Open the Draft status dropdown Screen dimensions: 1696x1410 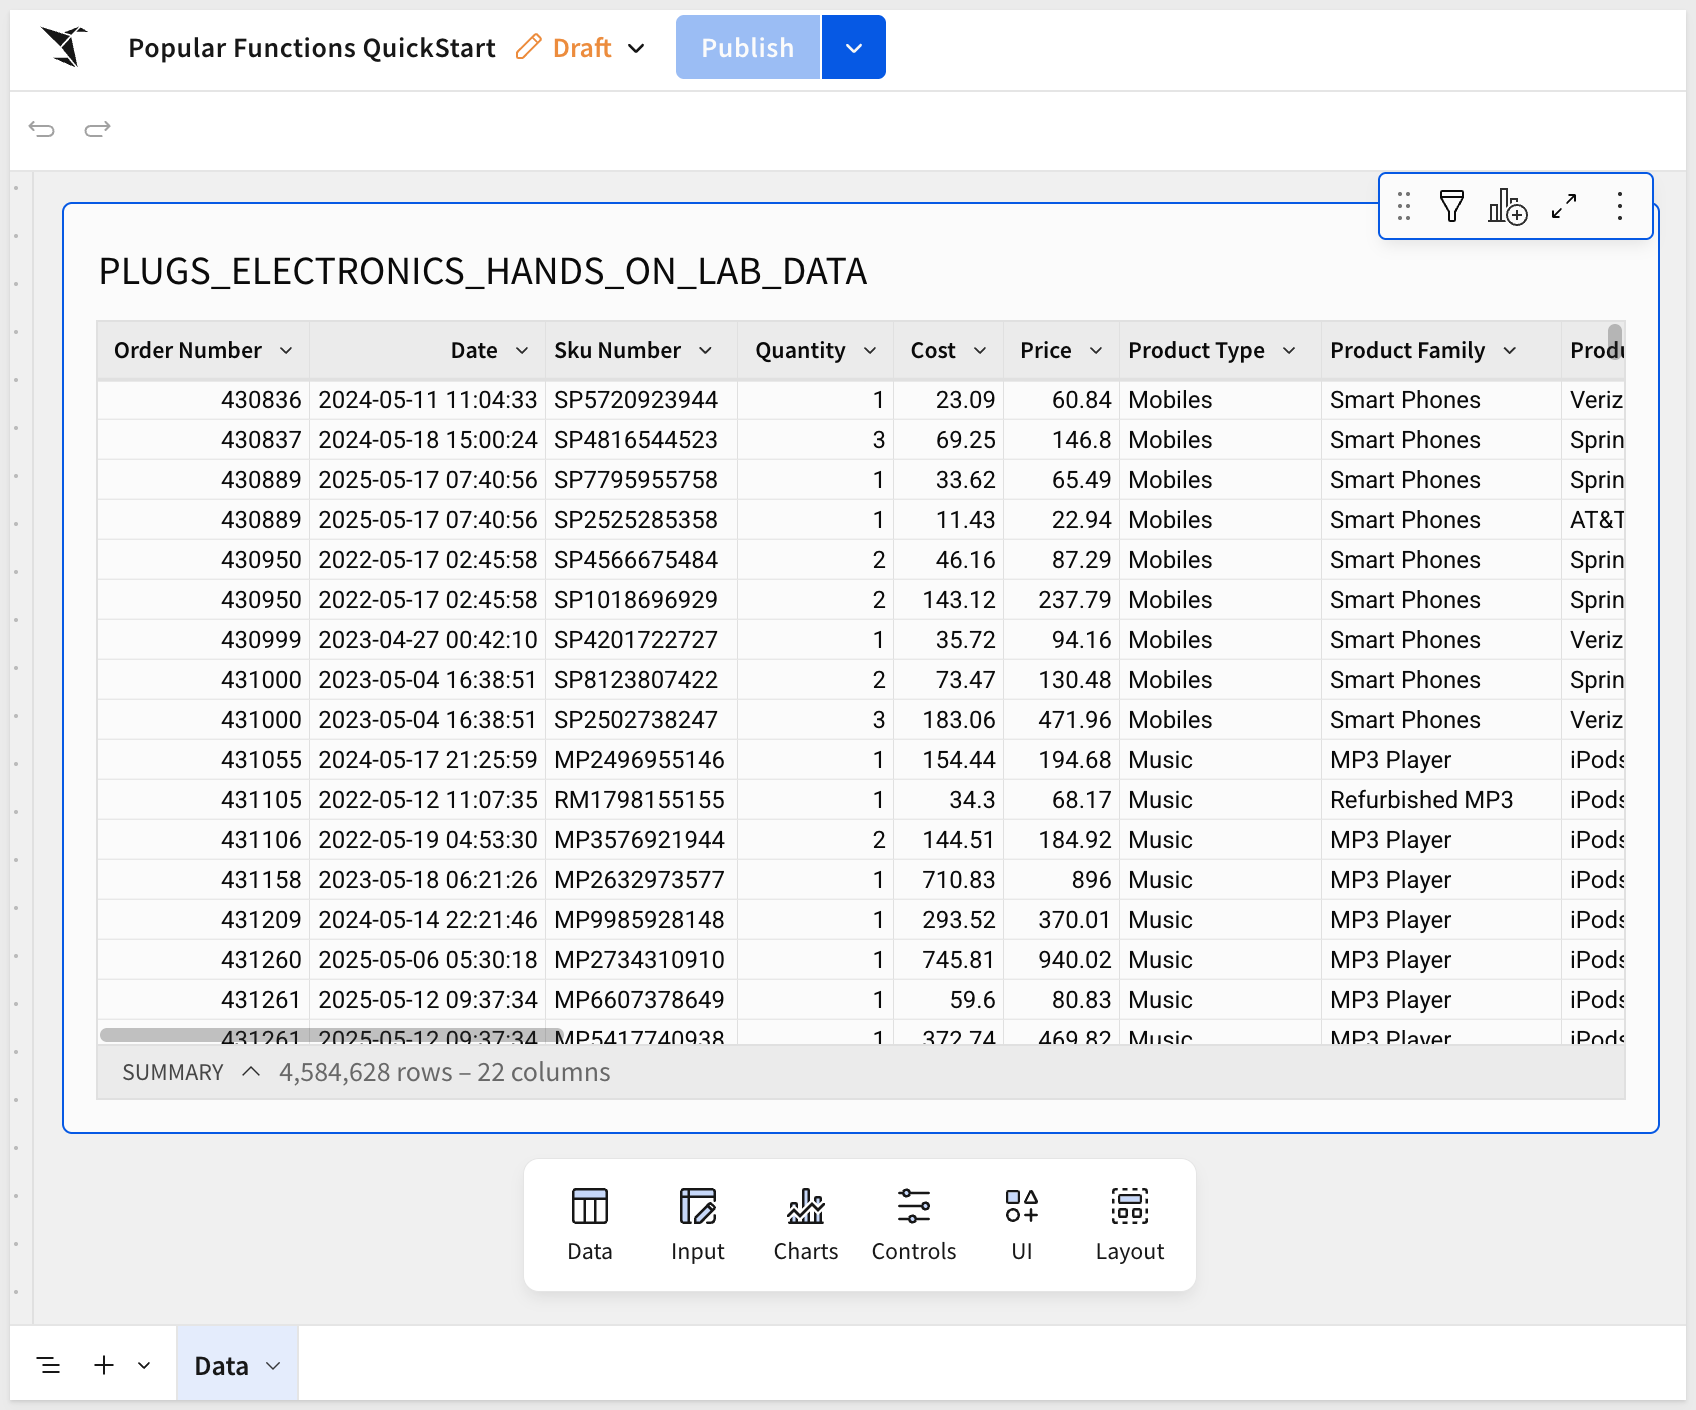(x=636, y=48)
